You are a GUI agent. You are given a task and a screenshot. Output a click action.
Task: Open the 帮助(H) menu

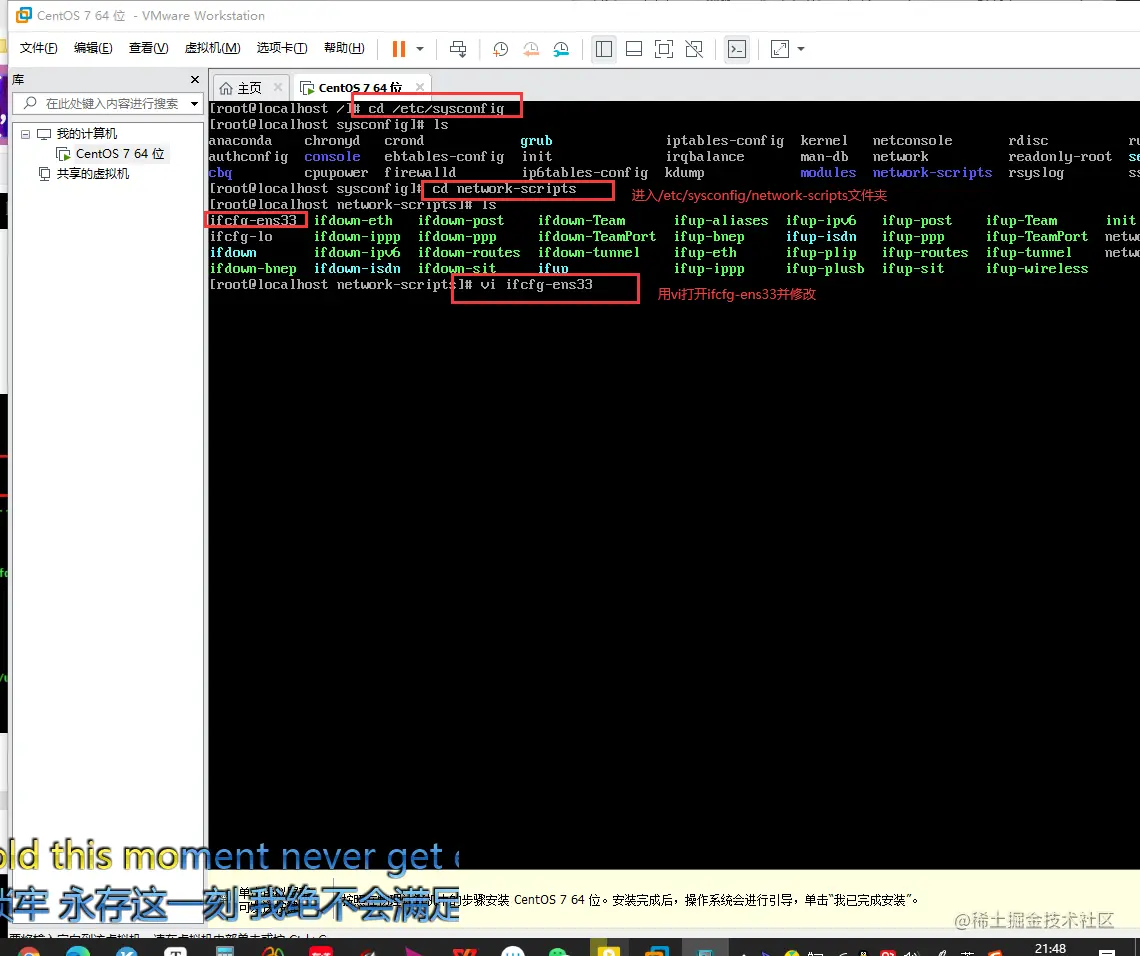pos(344,48)
